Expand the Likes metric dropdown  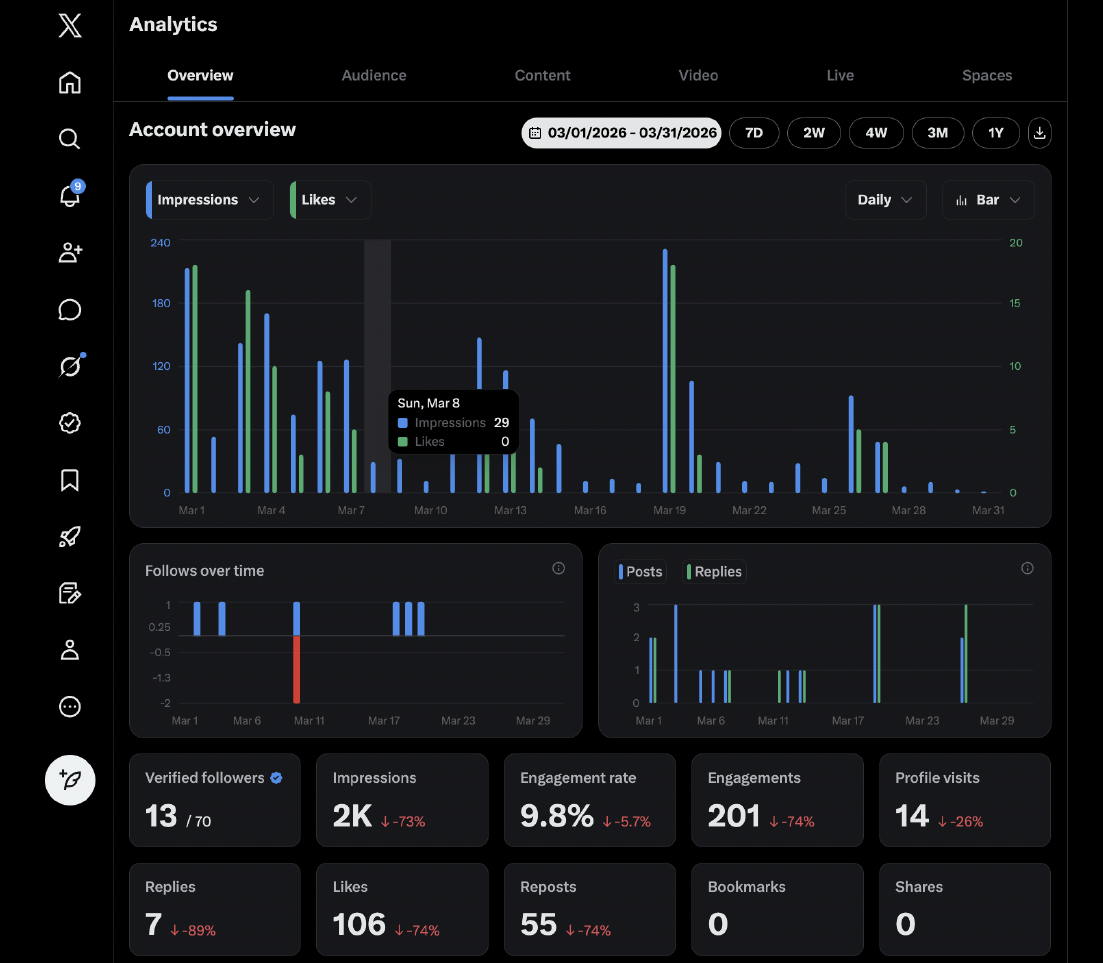(330, 200)
